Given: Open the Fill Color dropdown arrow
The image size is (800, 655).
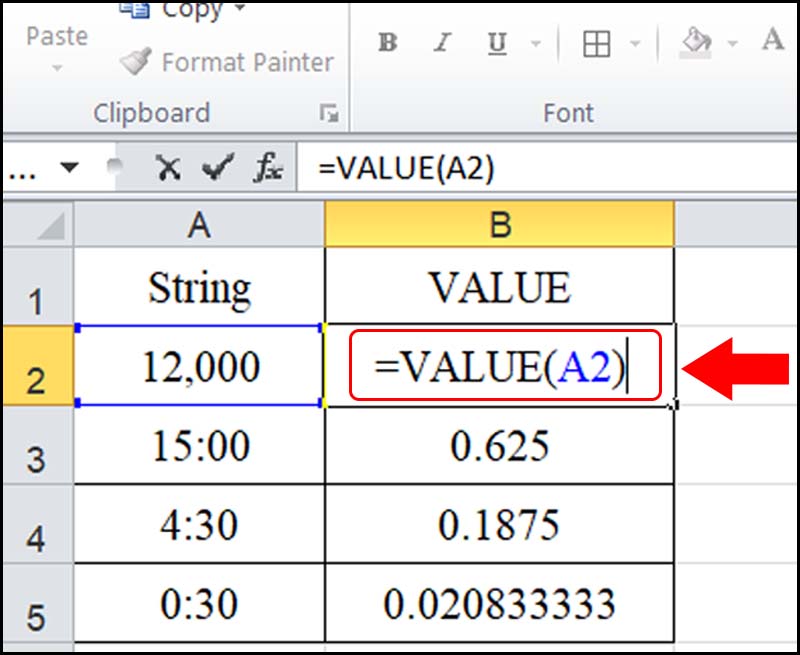Looking at the screenshot, I should pos(733,43).
